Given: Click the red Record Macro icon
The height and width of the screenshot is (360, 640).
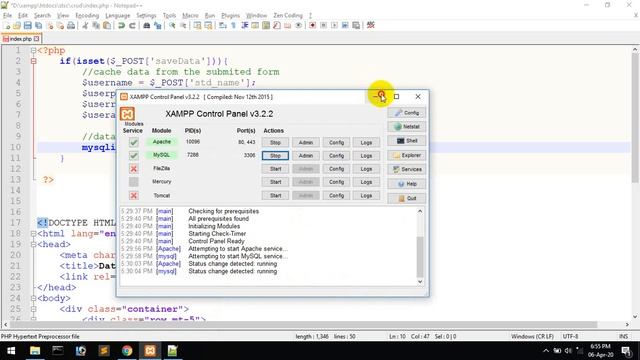Looking at the screenshot, I should pos(312,25).
